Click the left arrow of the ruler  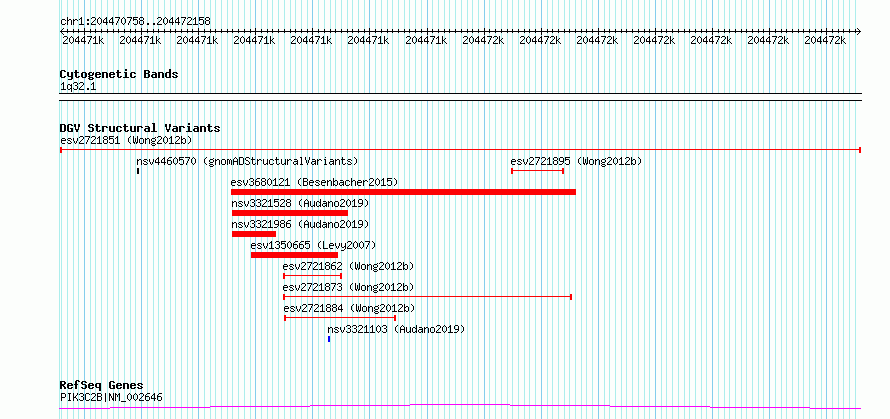pos(62,31)
